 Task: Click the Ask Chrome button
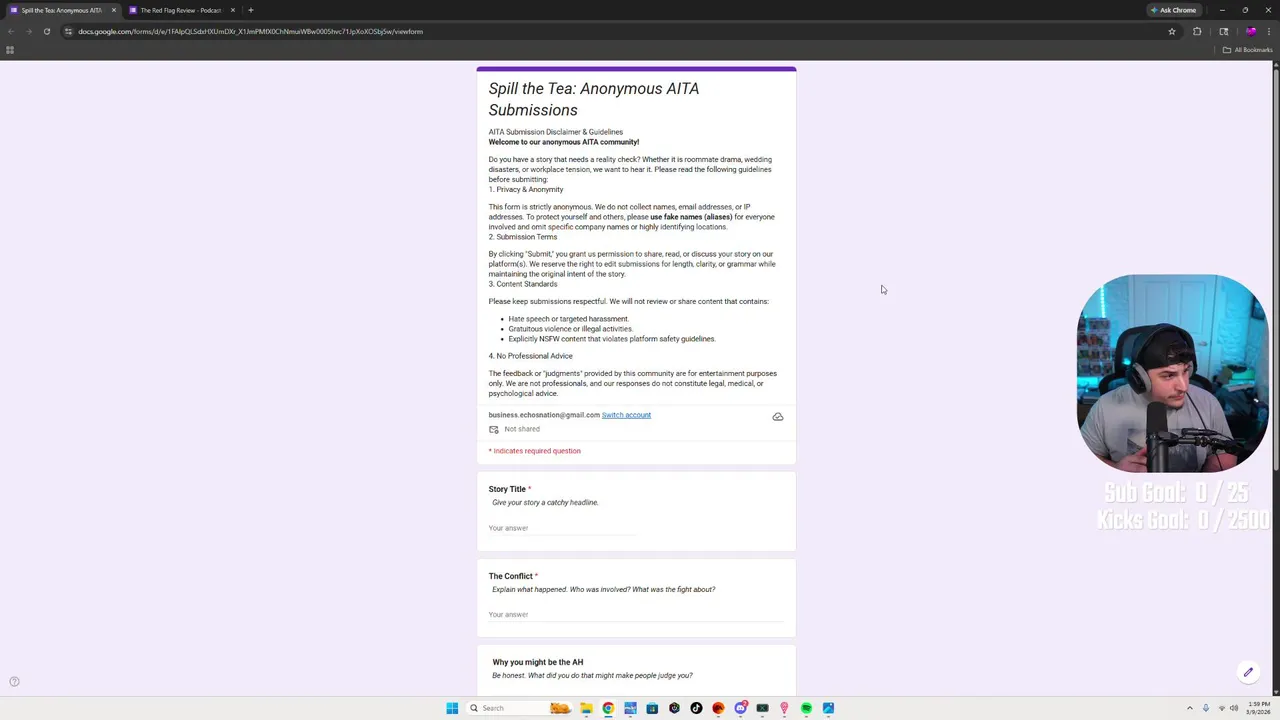pyautogui.click(x=1173, y=10)
